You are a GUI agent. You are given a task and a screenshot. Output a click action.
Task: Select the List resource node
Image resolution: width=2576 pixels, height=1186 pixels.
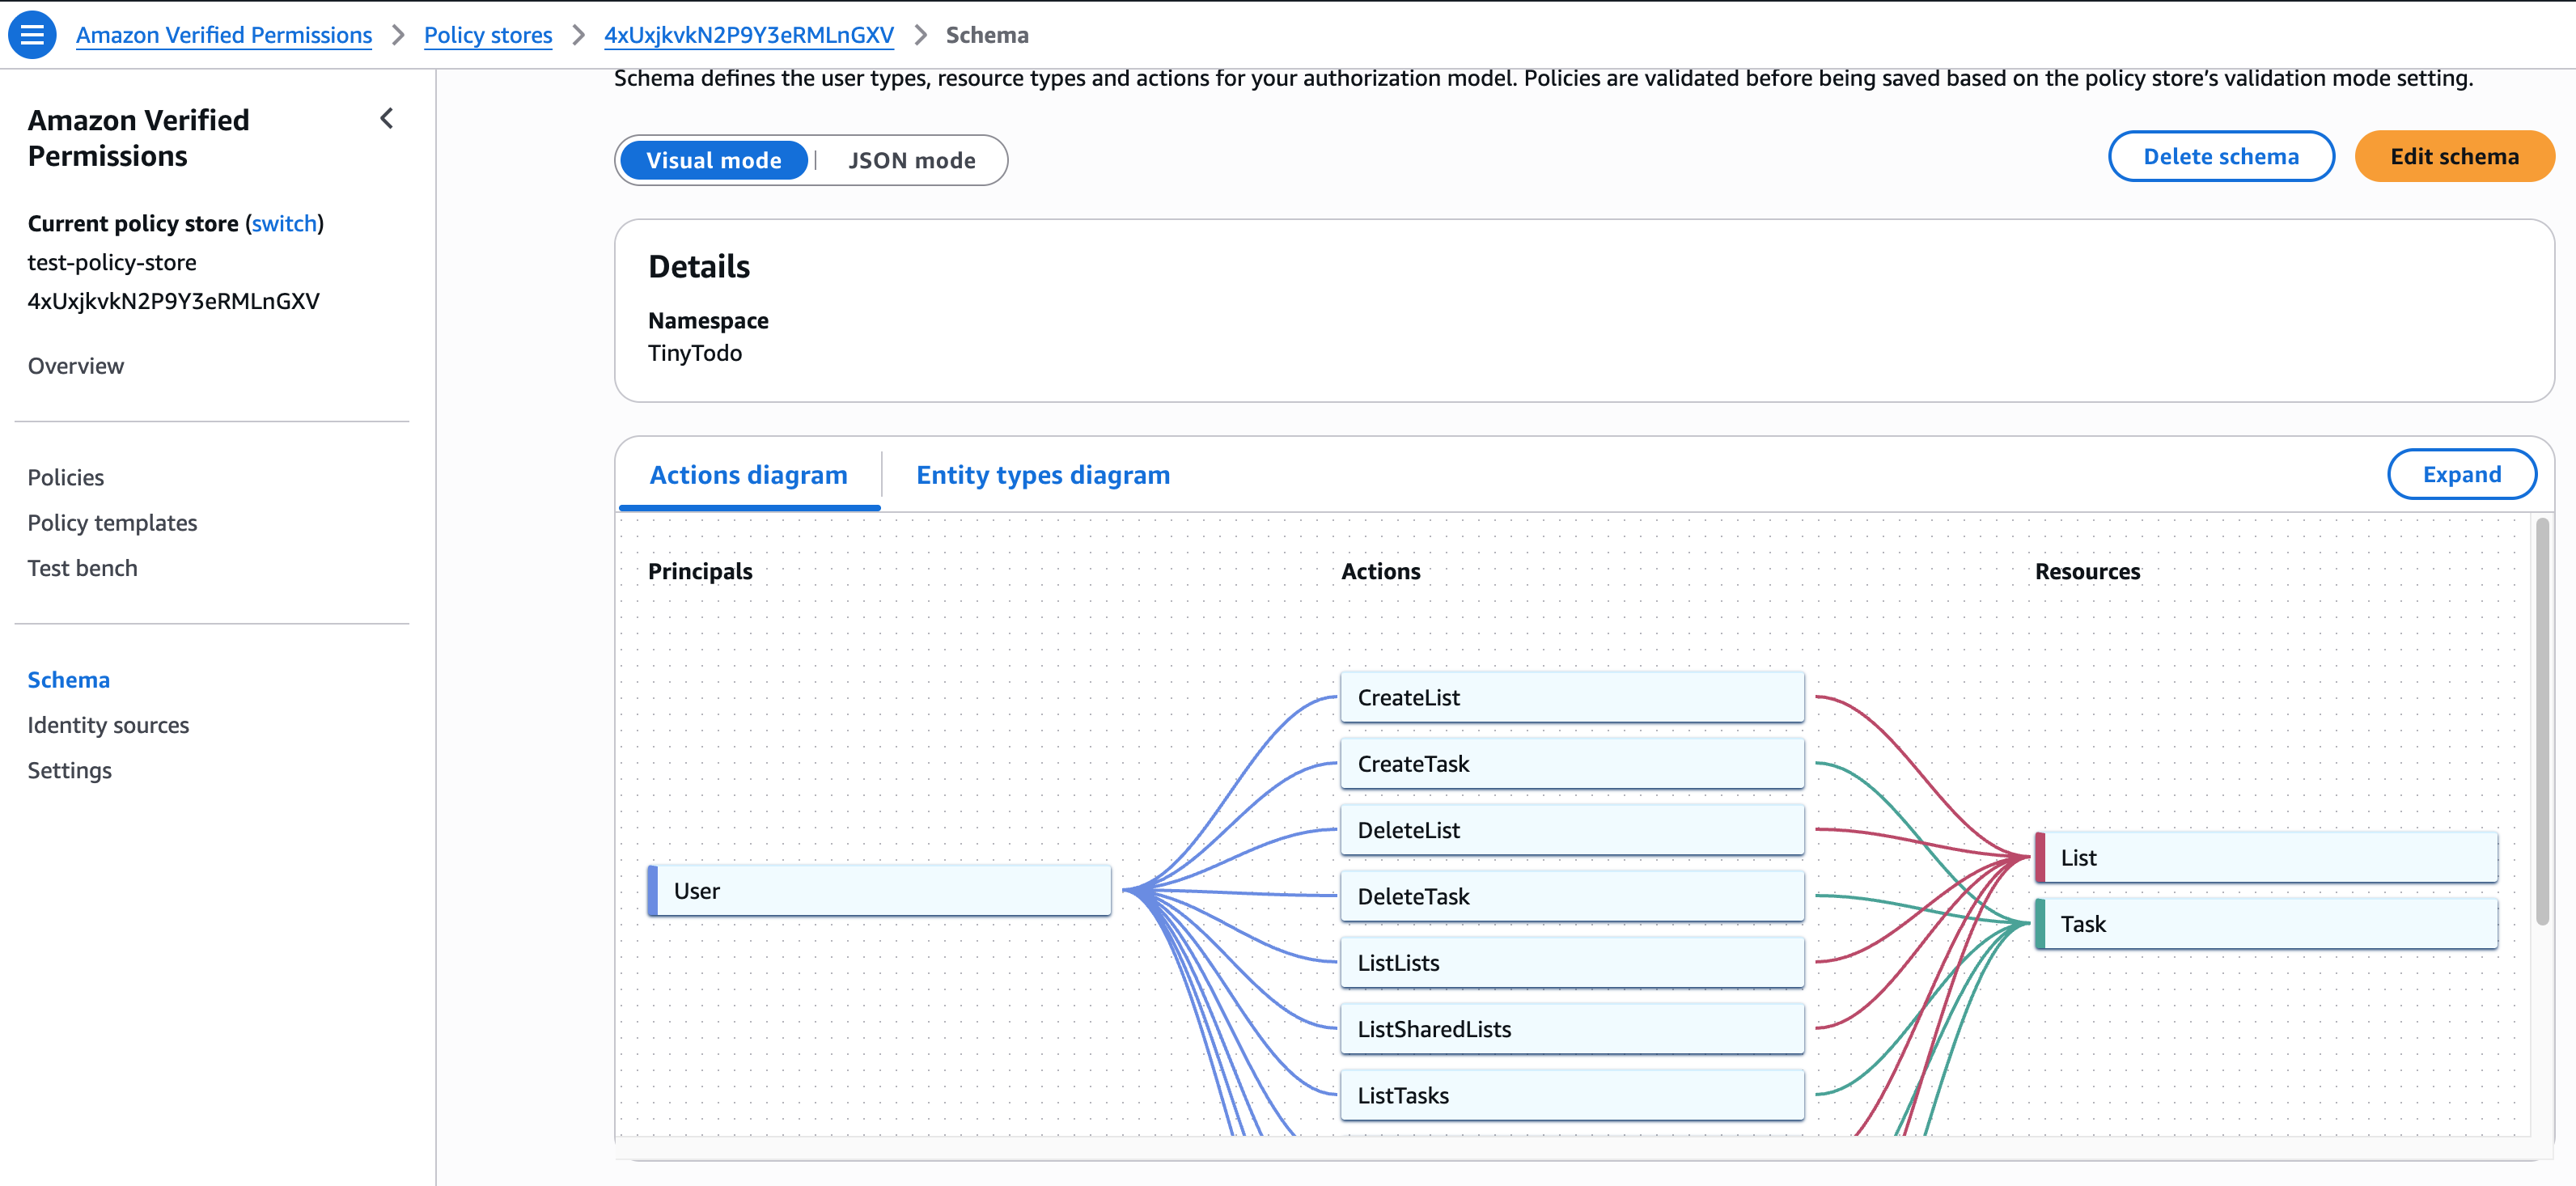point(2266,857)
